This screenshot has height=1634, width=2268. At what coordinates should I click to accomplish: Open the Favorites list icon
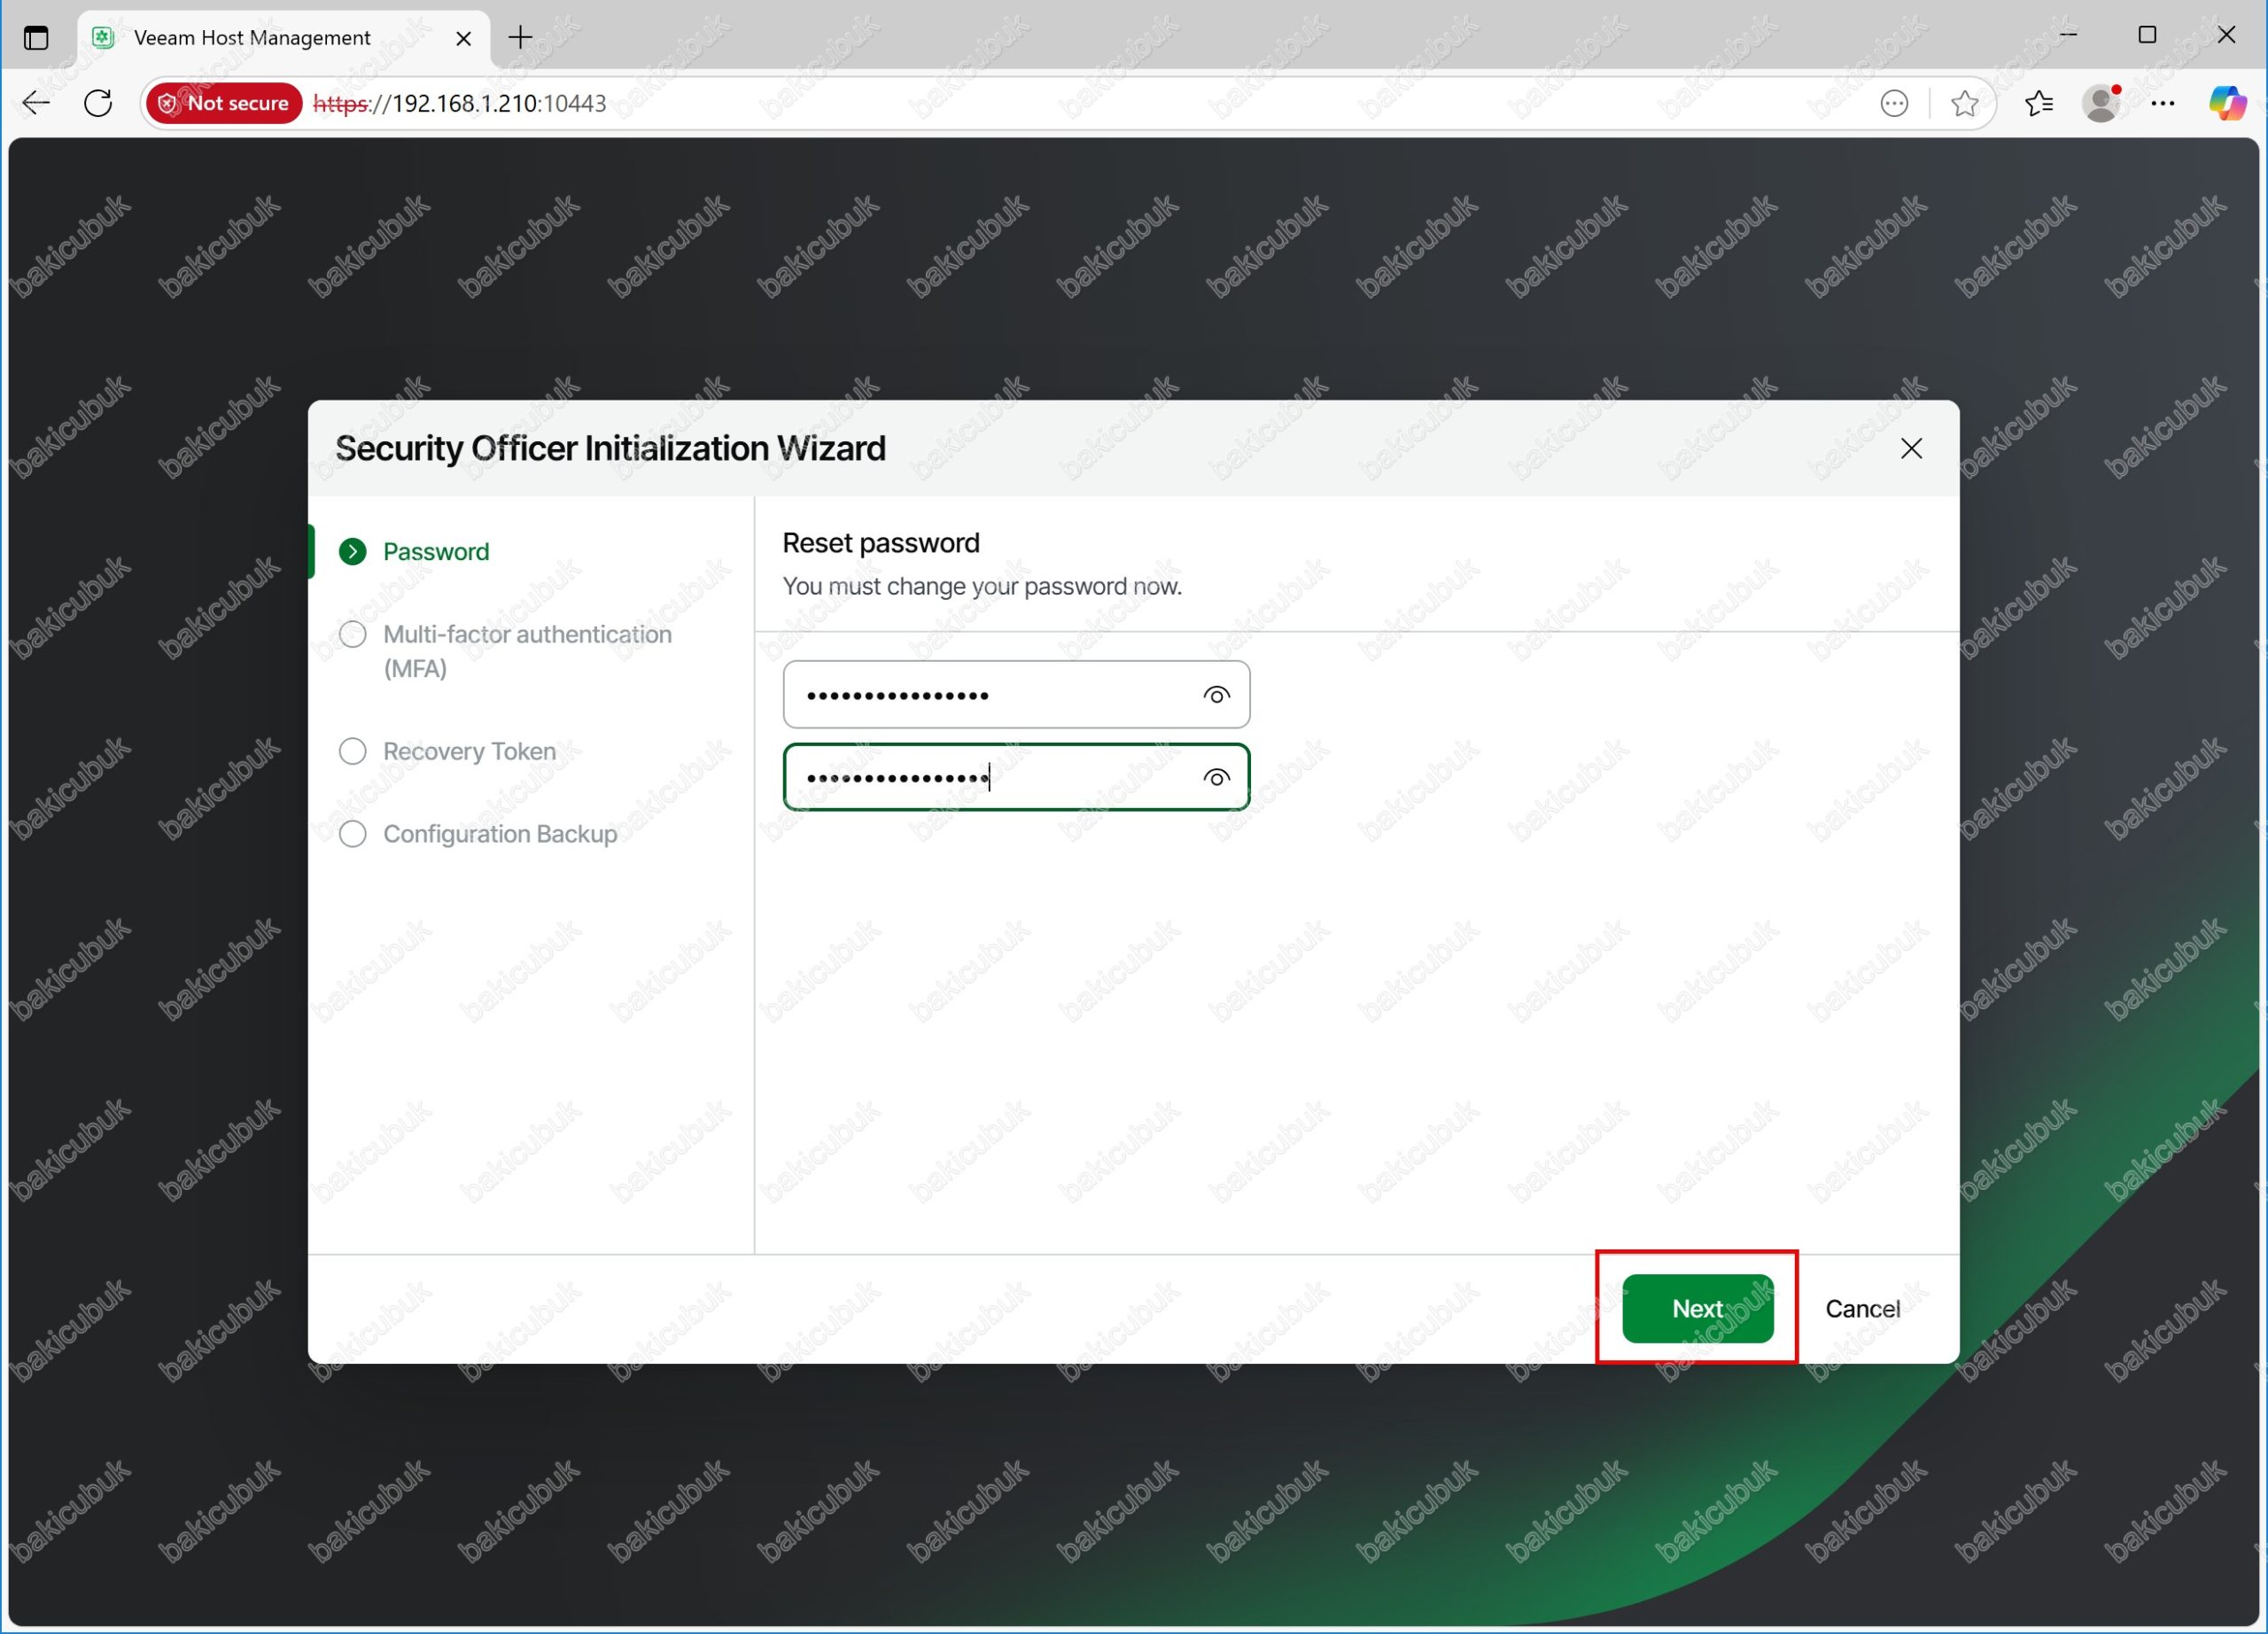click(x=2038, y=103)
